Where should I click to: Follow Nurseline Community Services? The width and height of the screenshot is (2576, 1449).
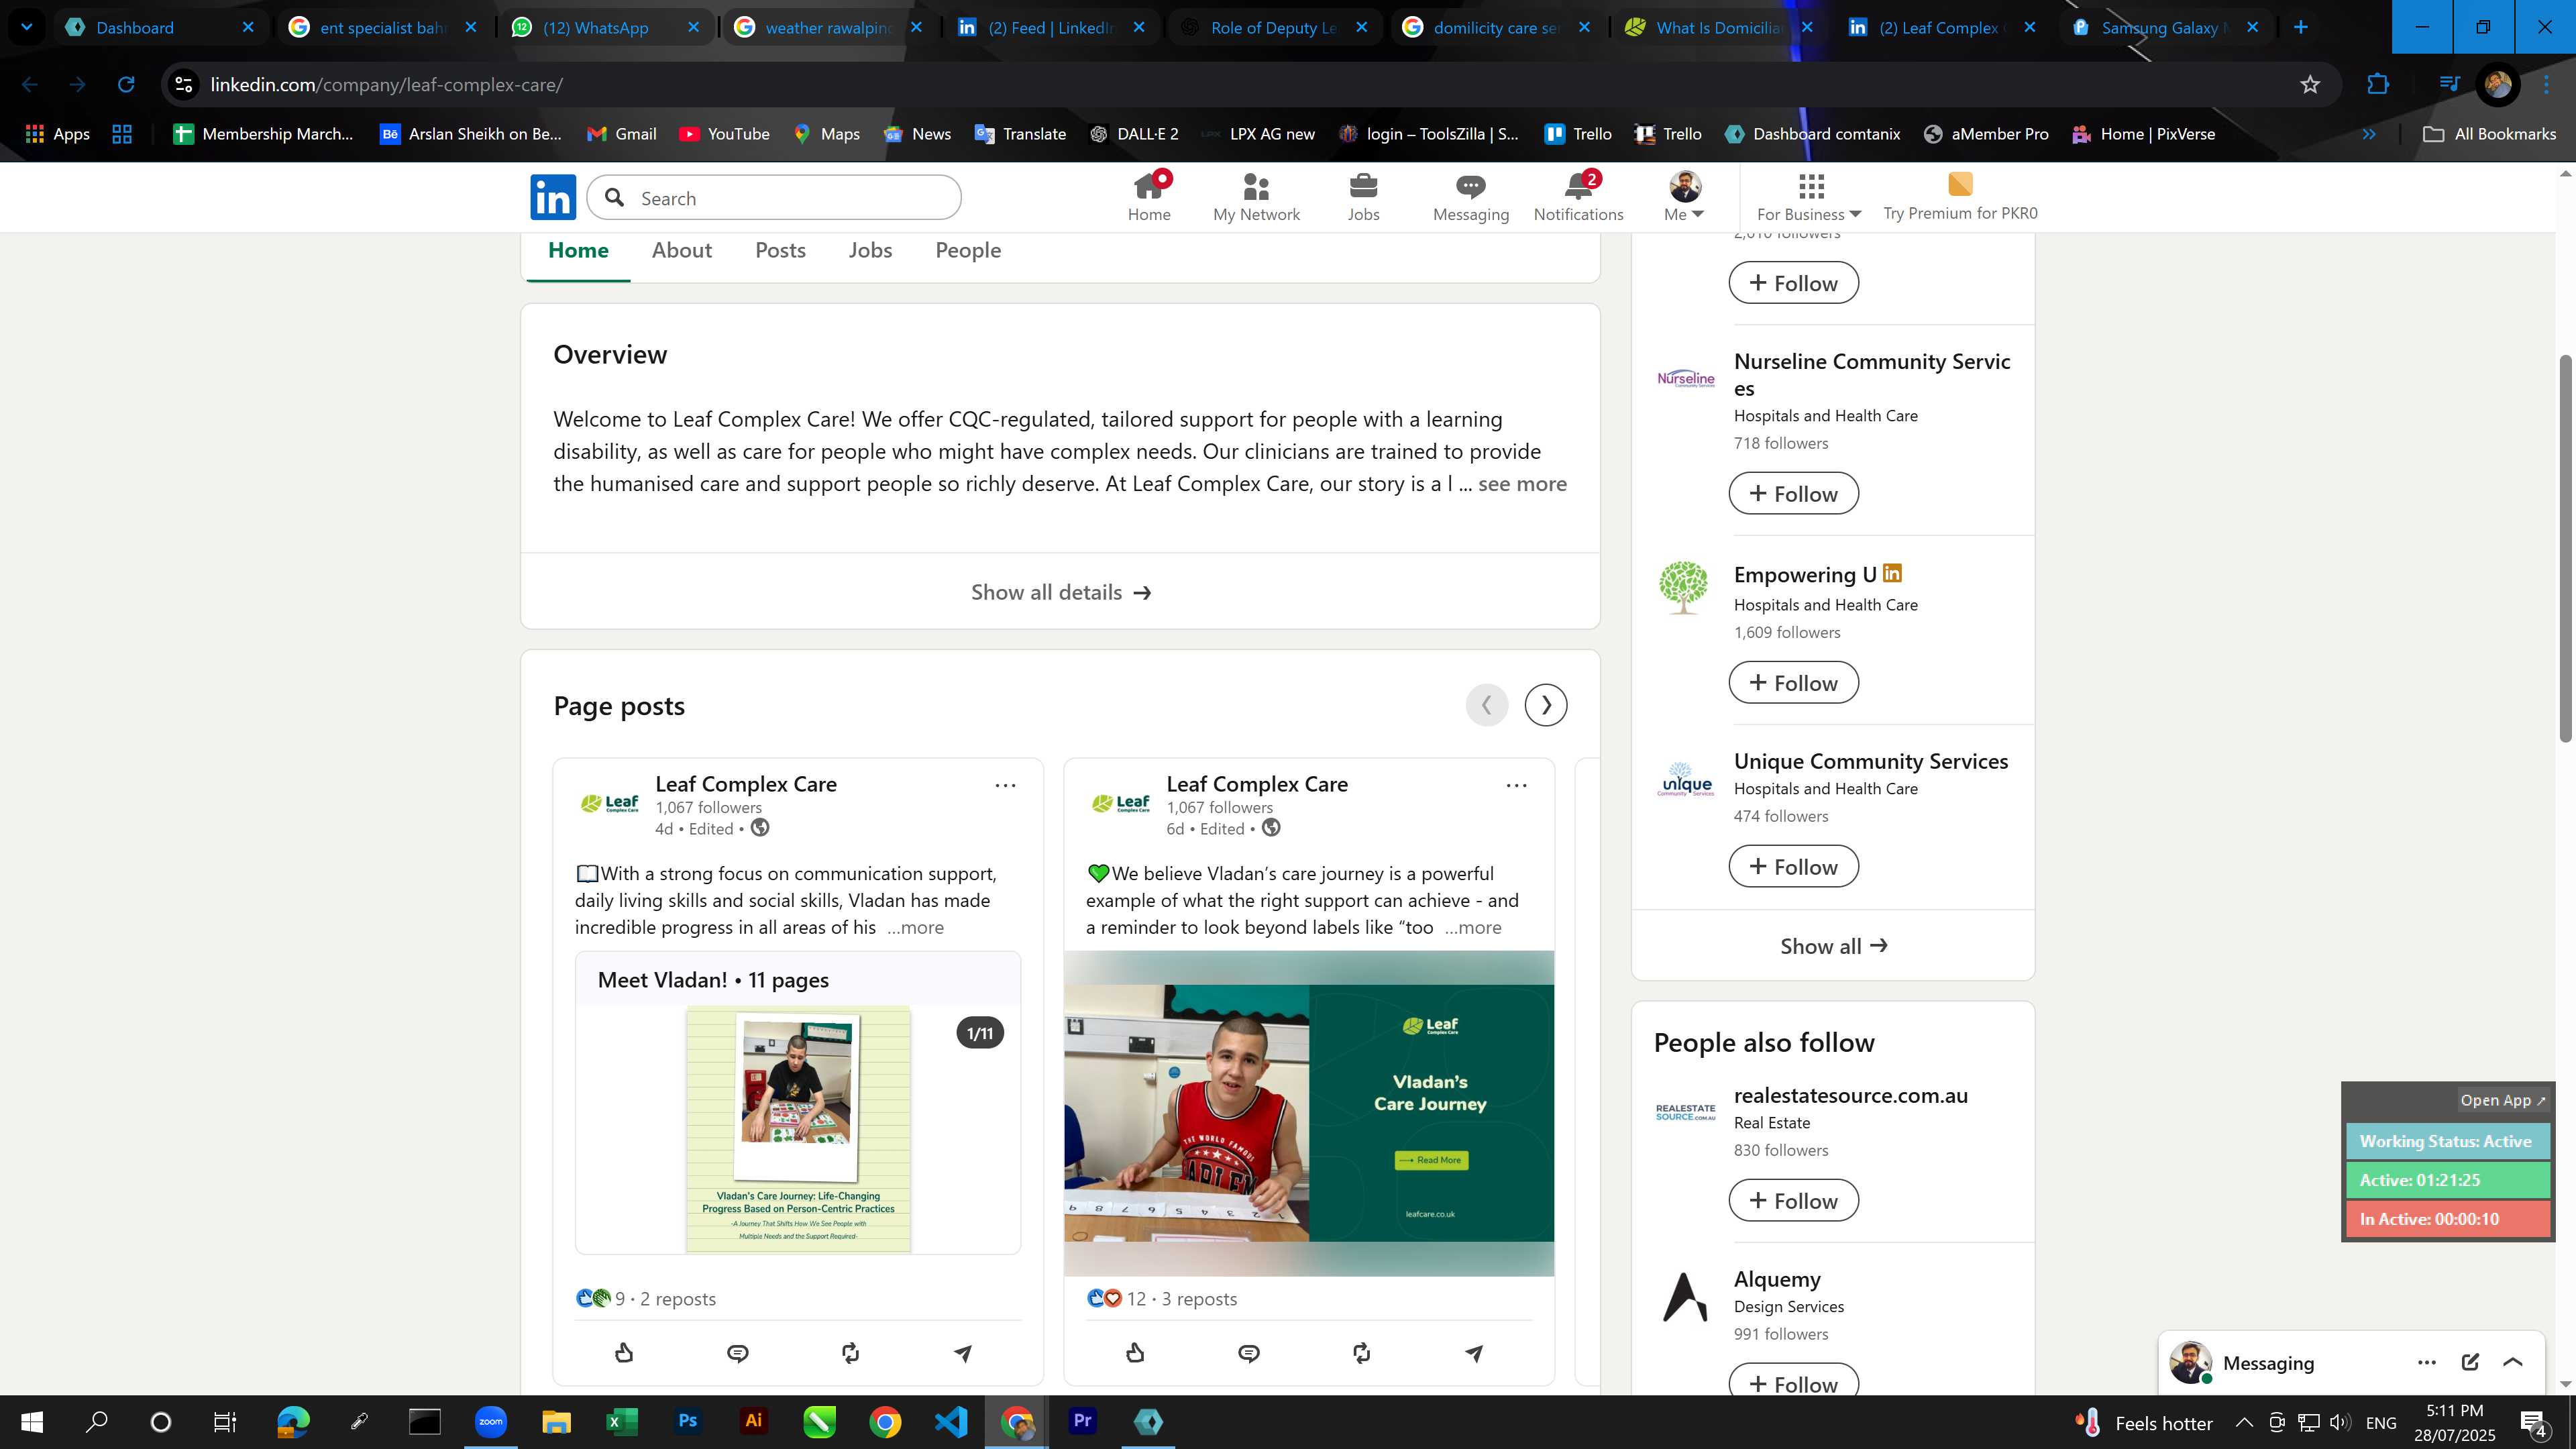[1793, 493]
